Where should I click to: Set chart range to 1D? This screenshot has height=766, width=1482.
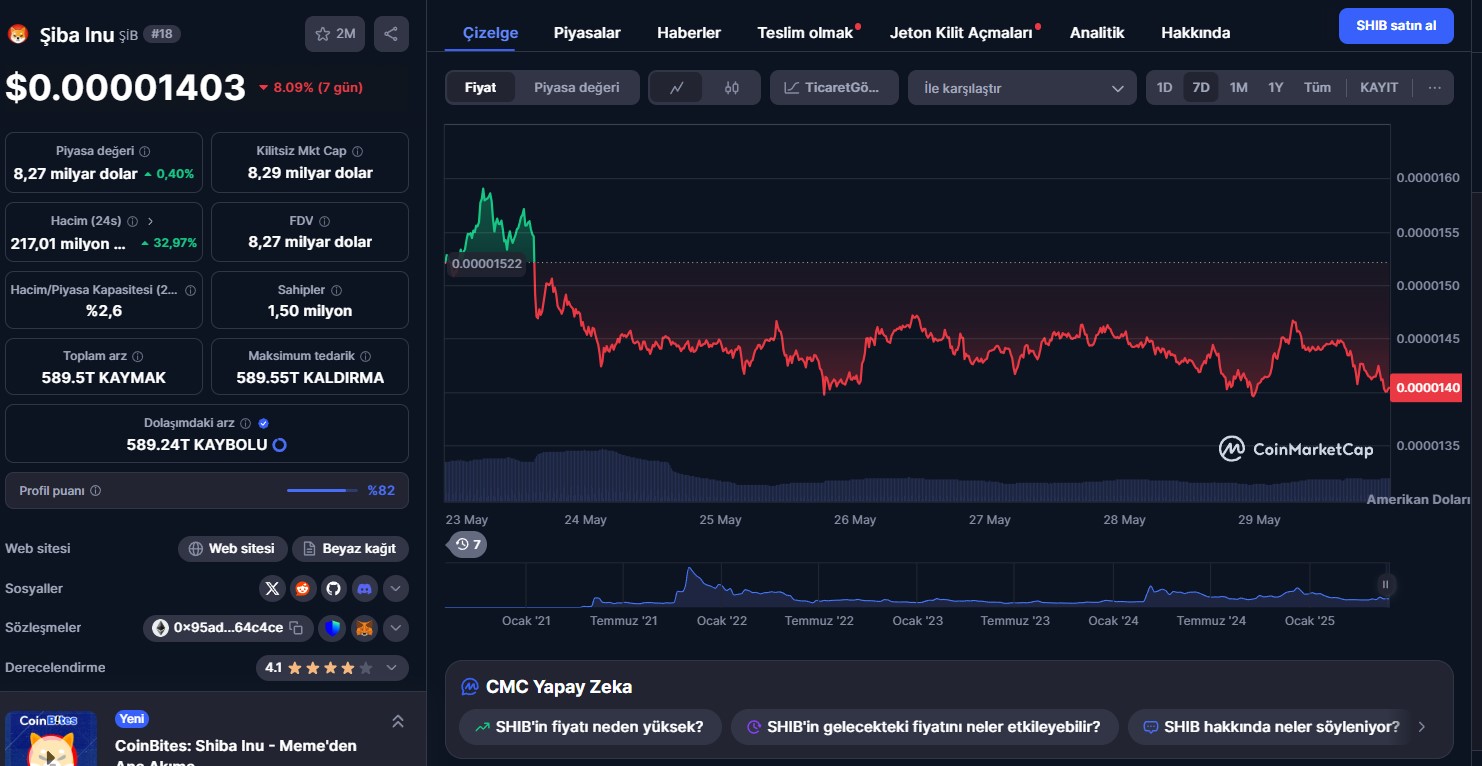pos(1165,88)
